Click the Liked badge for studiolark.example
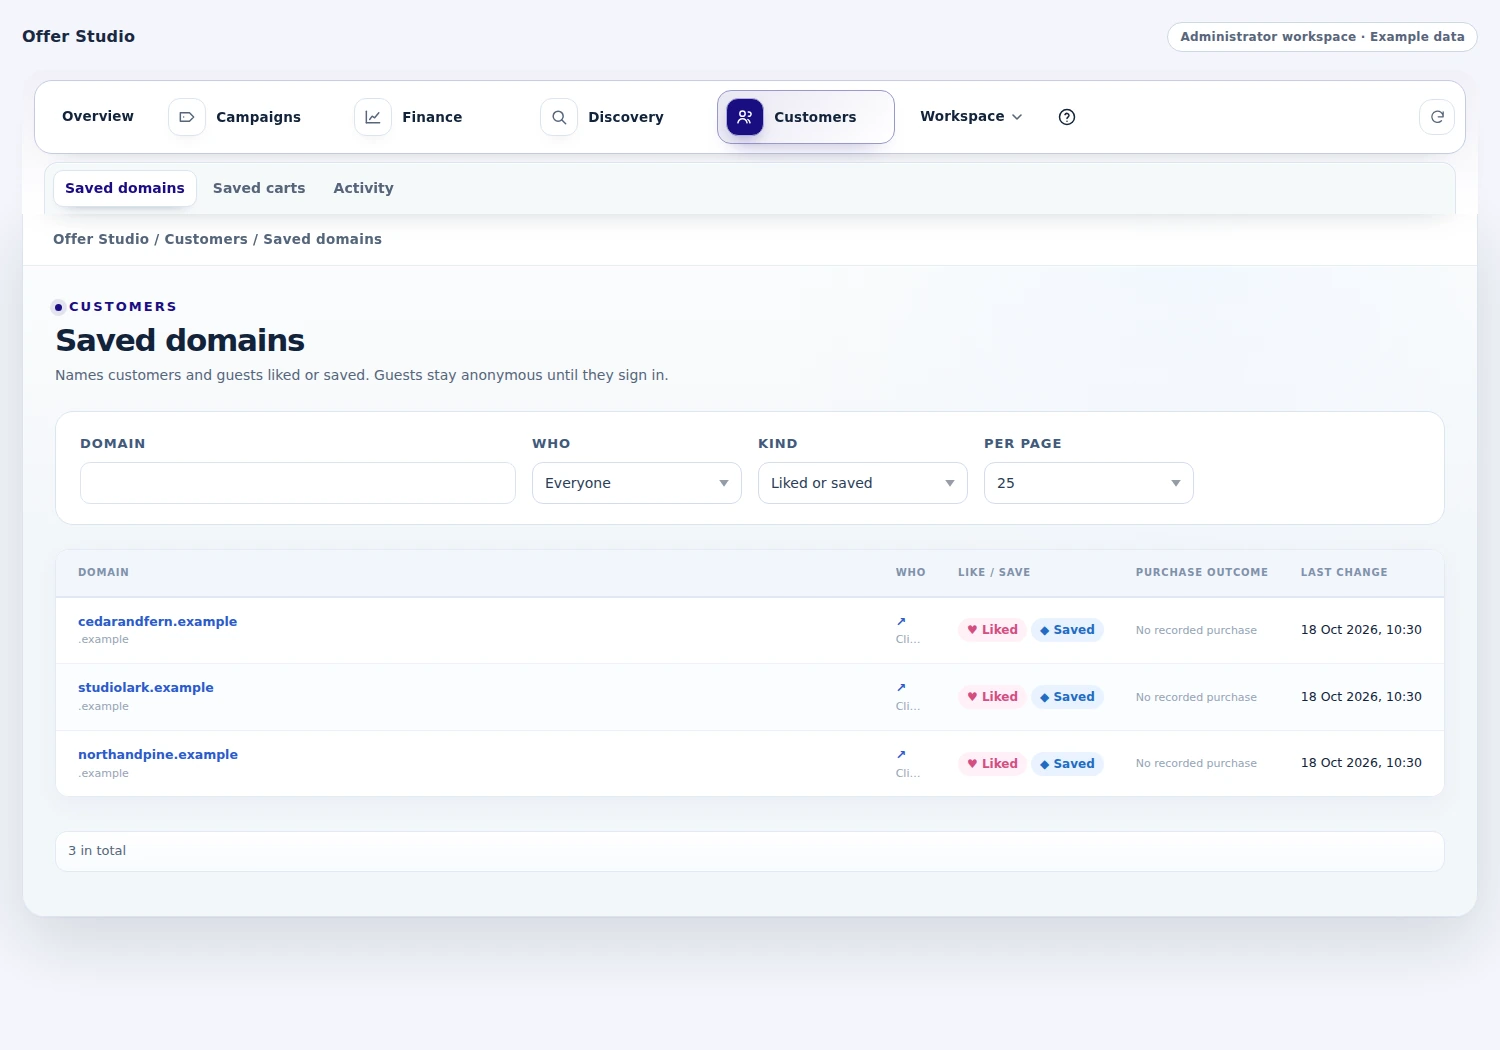 point(992,697)
